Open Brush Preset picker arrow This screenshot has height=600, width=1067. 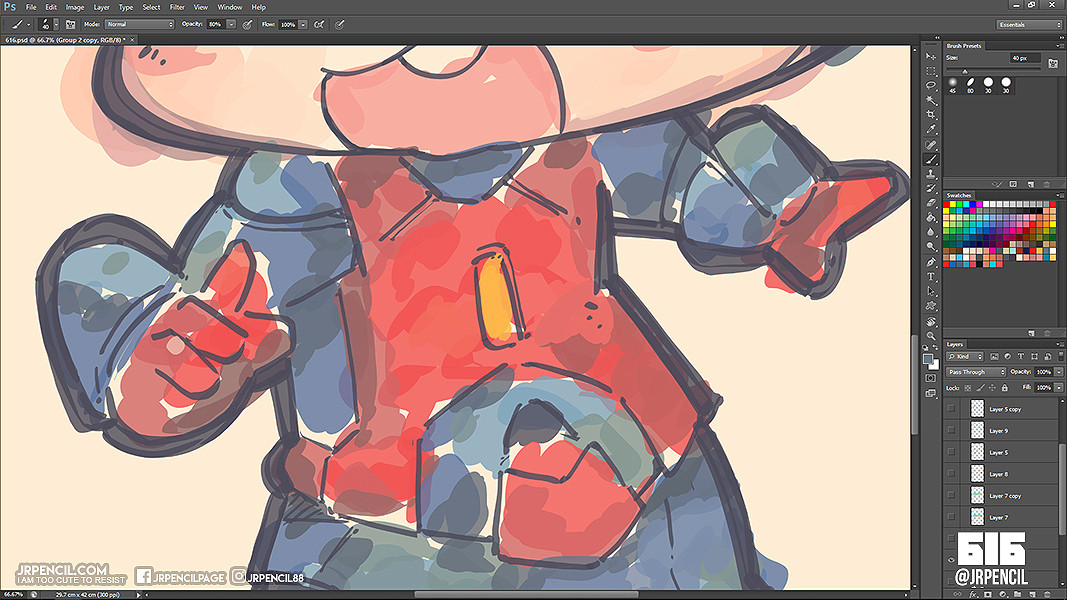56,24
